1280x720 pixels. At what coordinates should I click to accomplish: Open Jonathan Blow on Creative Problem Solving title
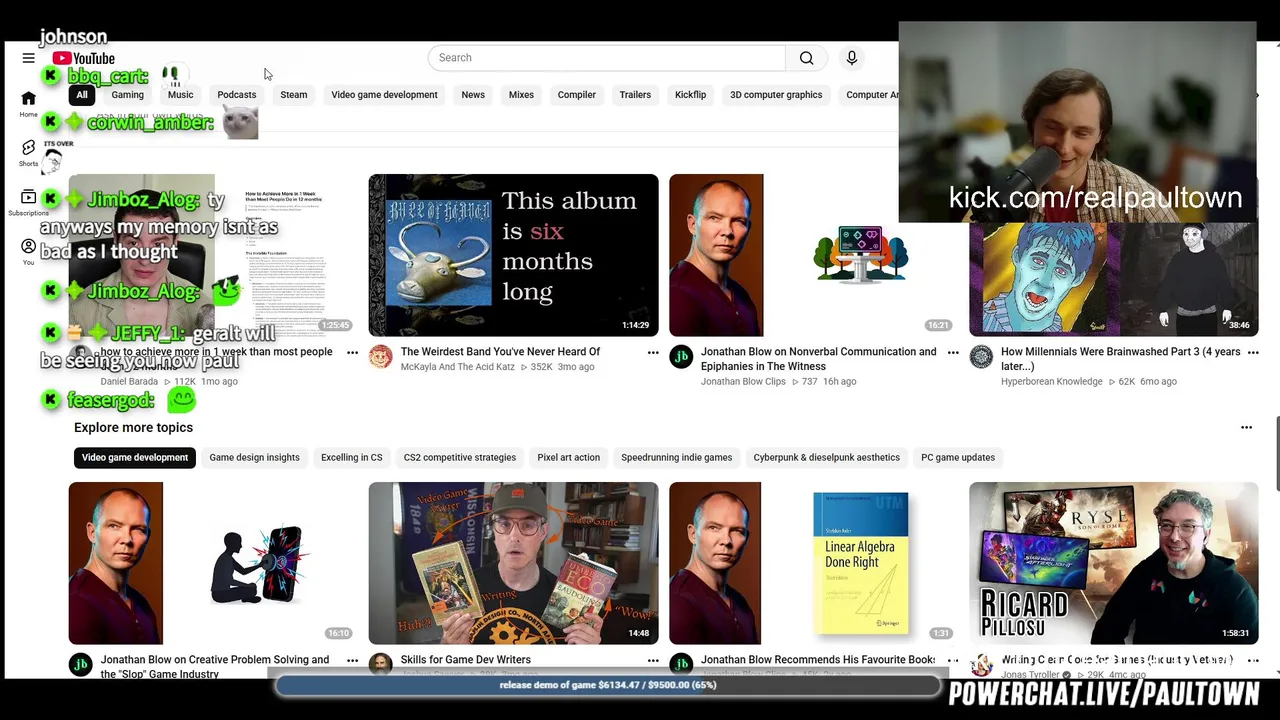215,667
